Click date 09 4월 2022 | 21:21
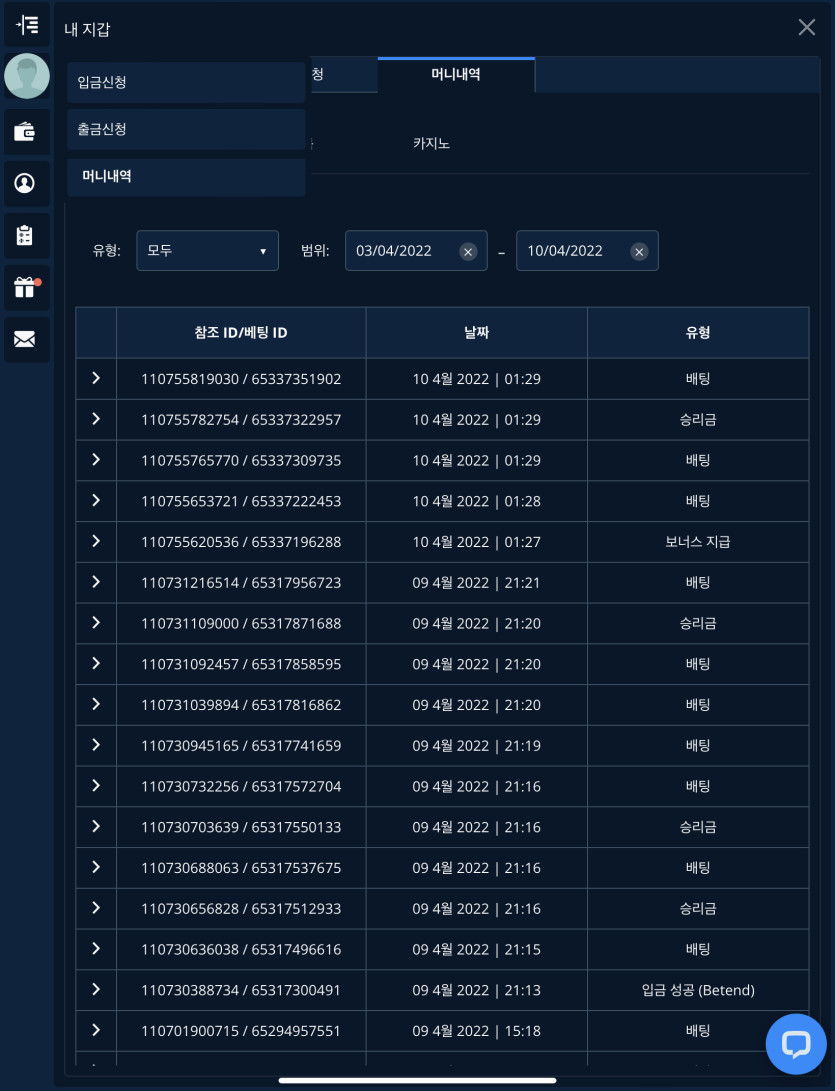Image resolution: width=835 pixels, height=1091 pixels. click(477, 583)
